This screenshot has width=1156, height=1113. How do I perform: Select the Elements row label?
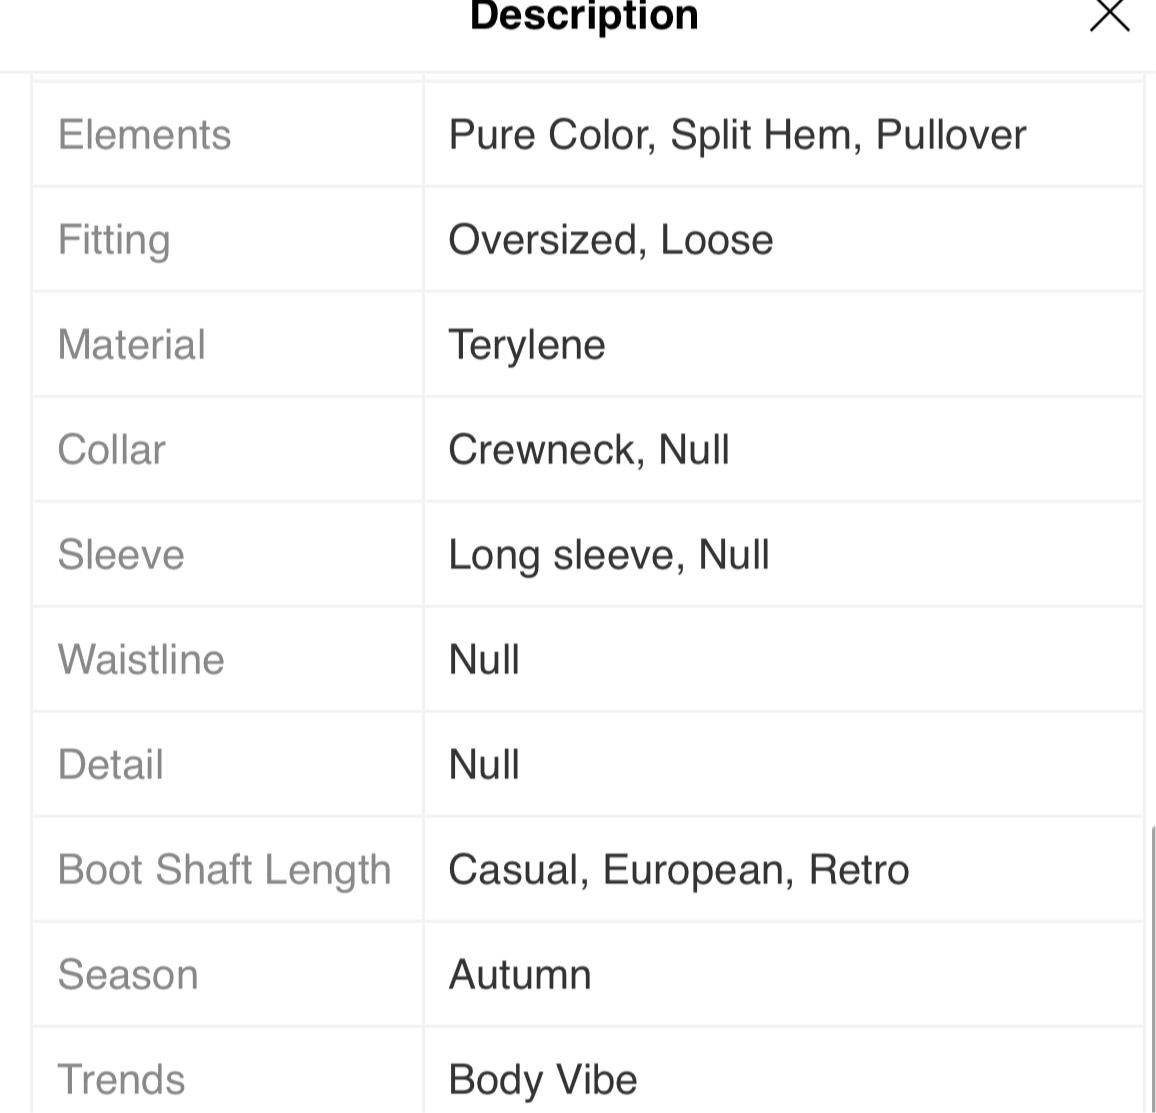[x=144, y=135]
